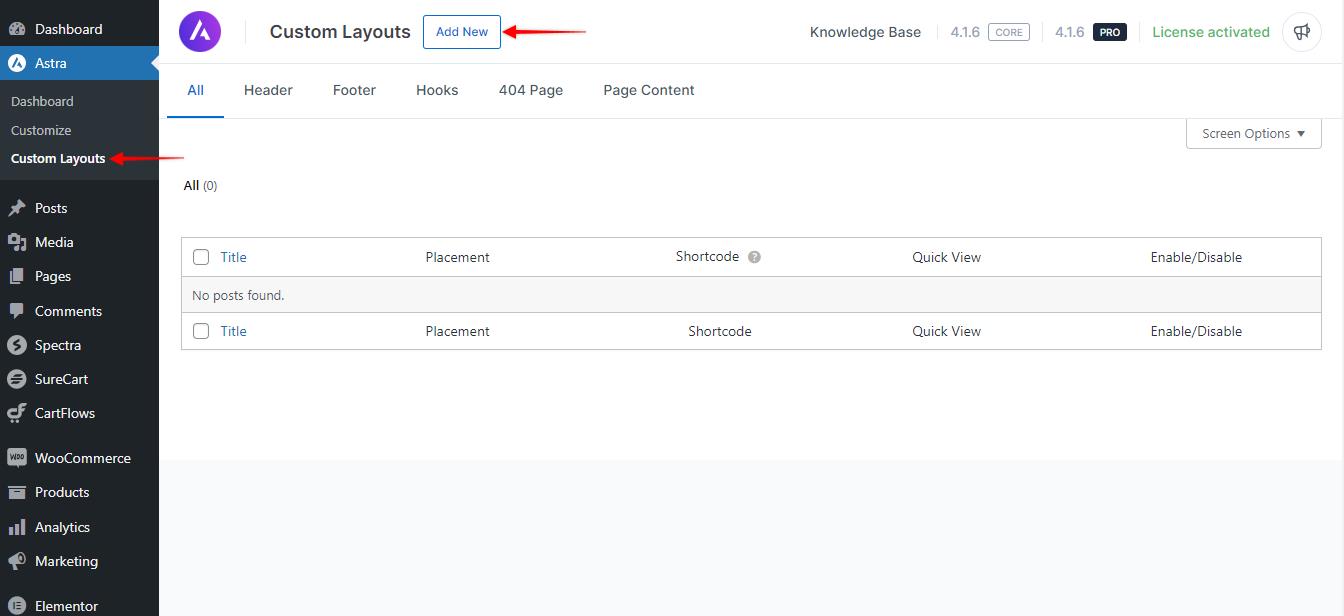Viewport: 1344px width, 616px height.
Task: Open the Spectra menu label
Action: 58,345
